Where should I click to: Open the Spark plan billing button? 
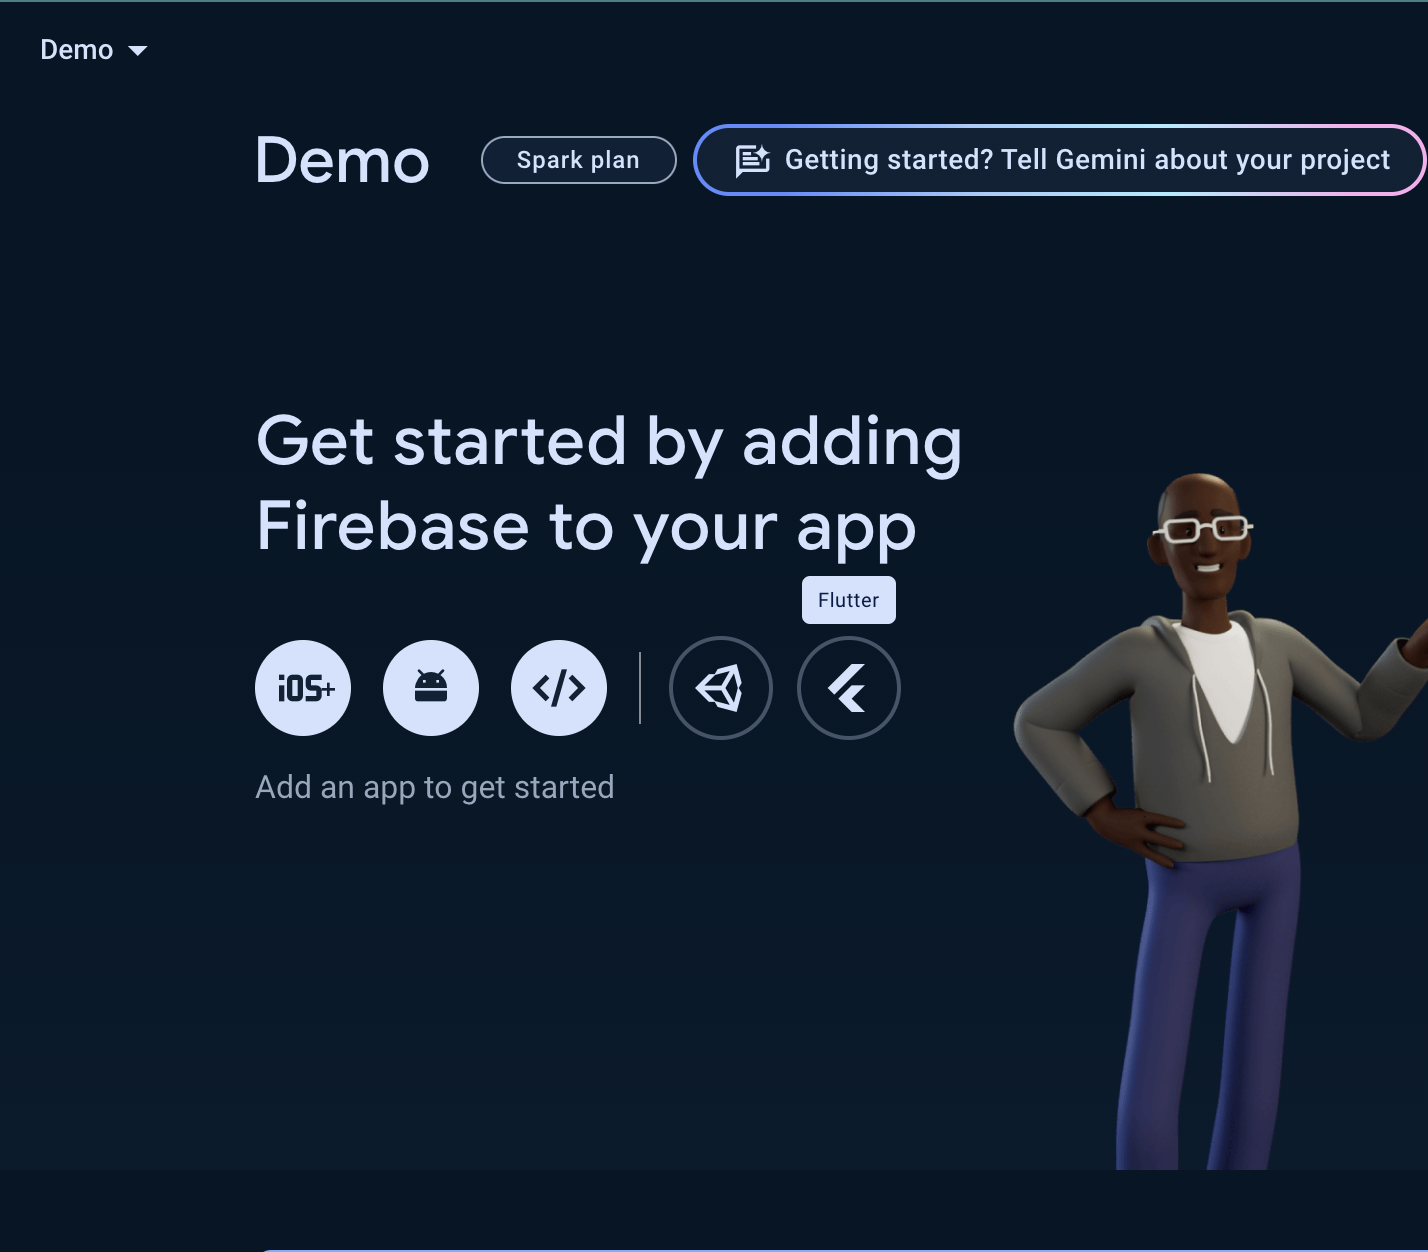coord(578,160)
